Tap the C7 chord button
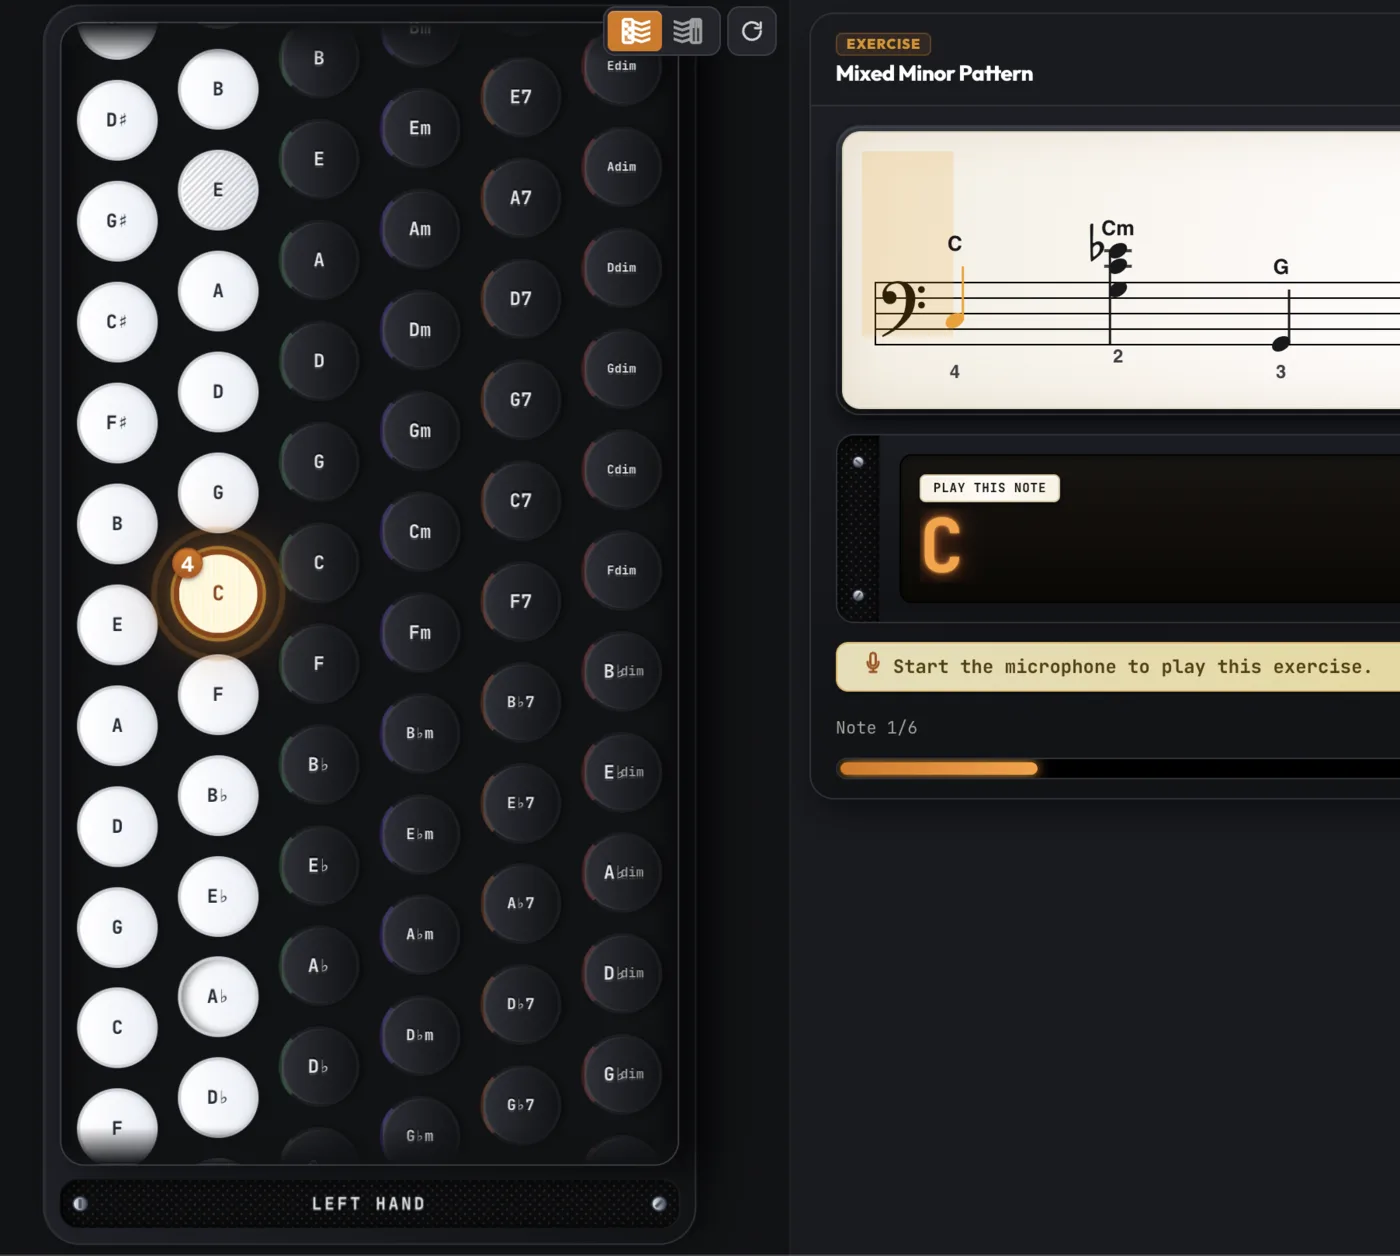 pos(521,501)
